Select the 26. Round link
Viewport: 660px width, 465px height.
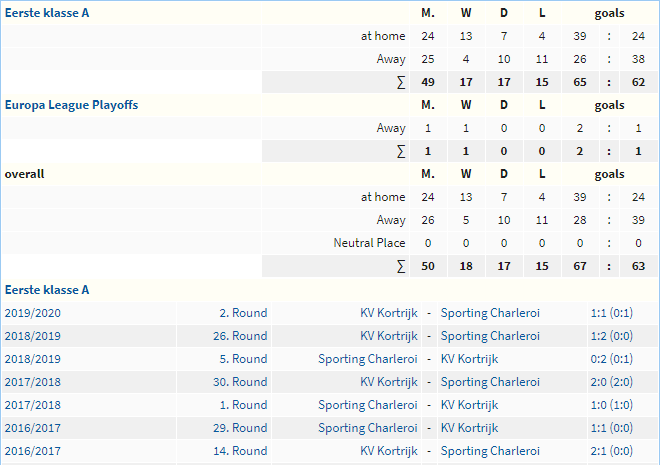tap(240, 336)
